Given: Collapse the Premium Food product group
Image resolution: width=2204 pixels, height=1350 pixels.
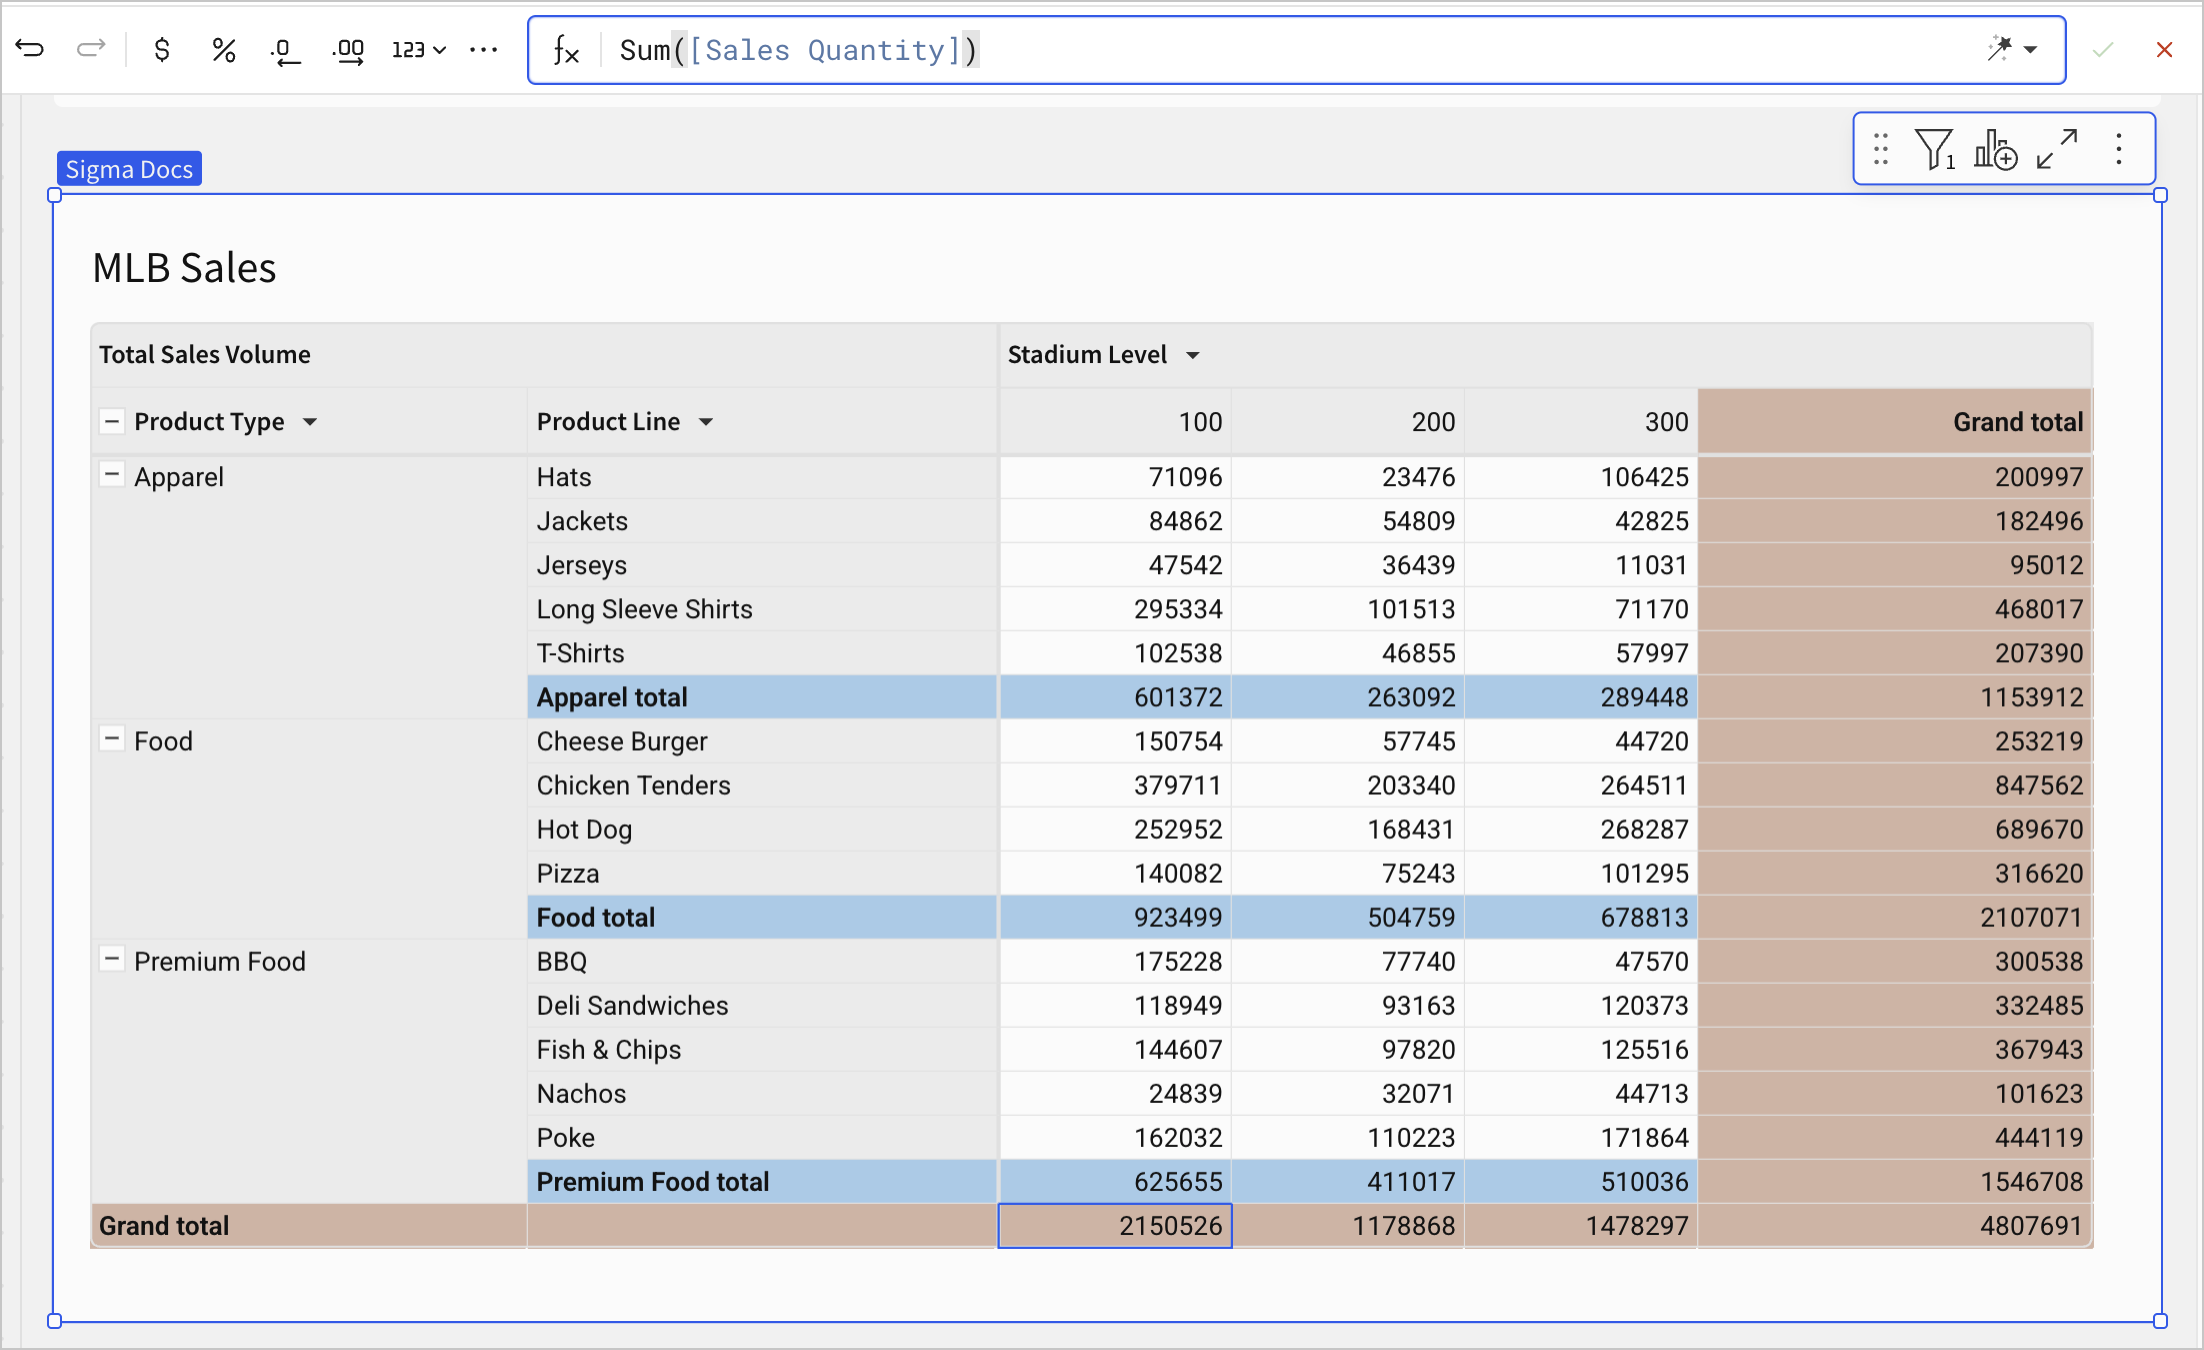Looking at the screenshot, I should [112, 958].
